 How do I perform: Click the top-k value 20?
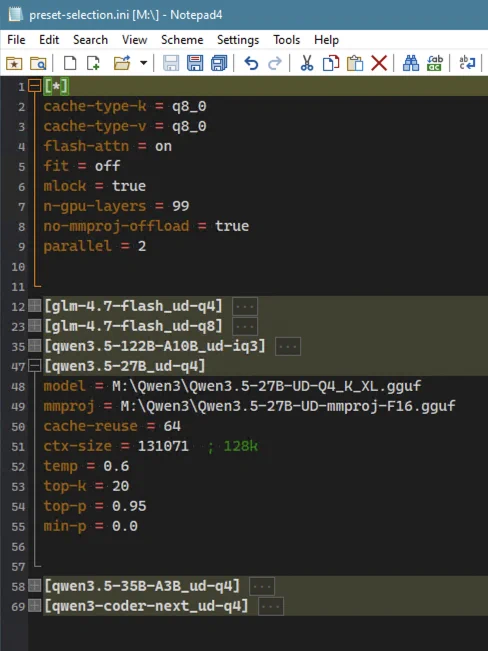point(120,486)
